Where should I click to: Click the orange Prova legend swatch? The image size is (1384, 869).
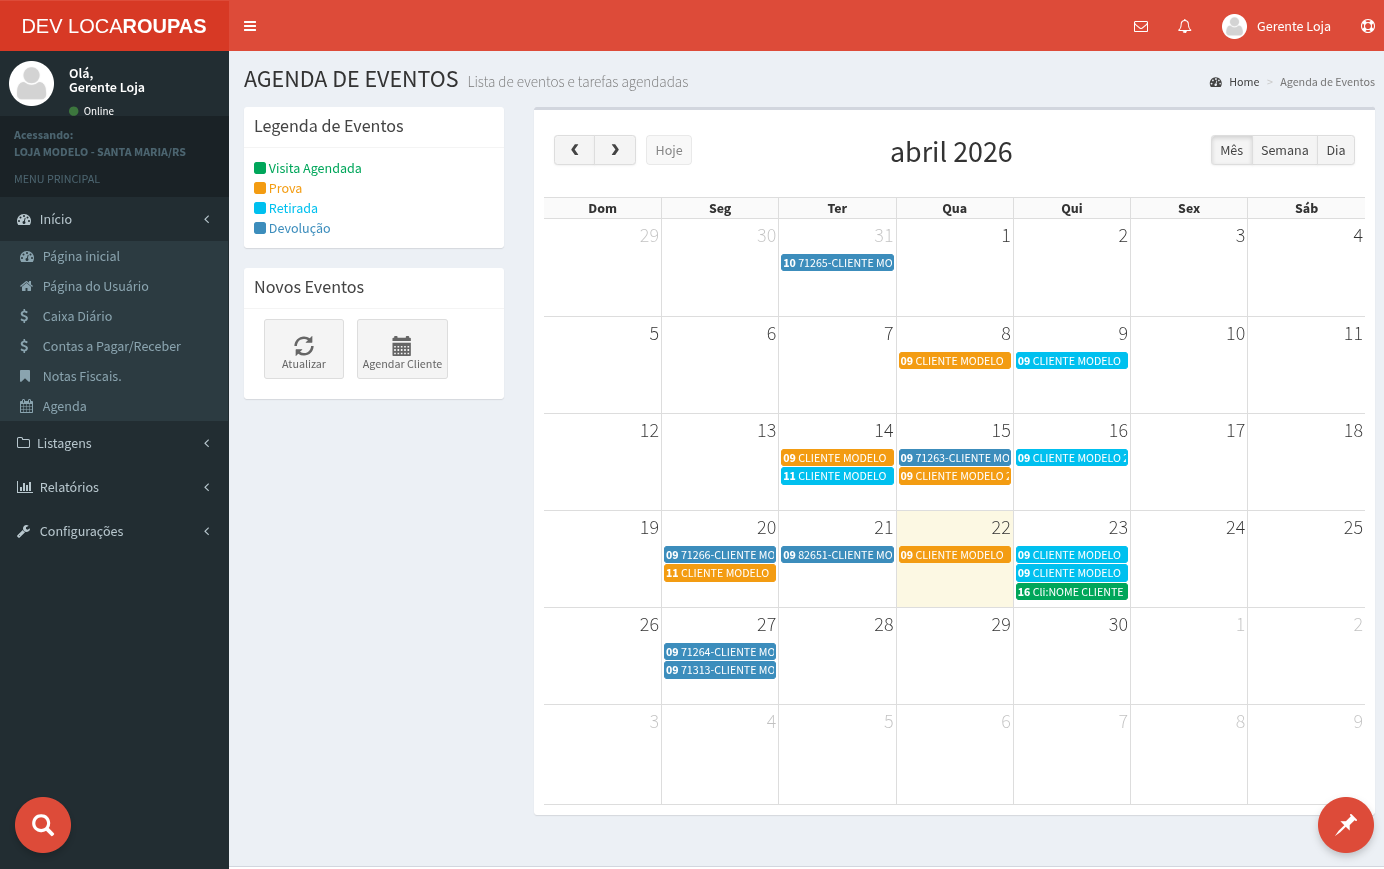point(260,188)
